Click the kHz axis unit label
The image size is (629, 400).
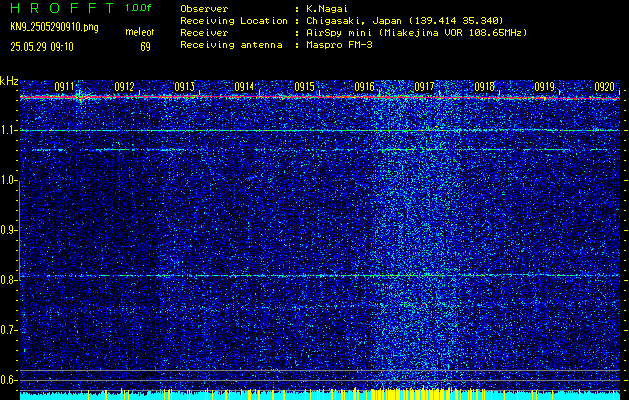[9, 81]
